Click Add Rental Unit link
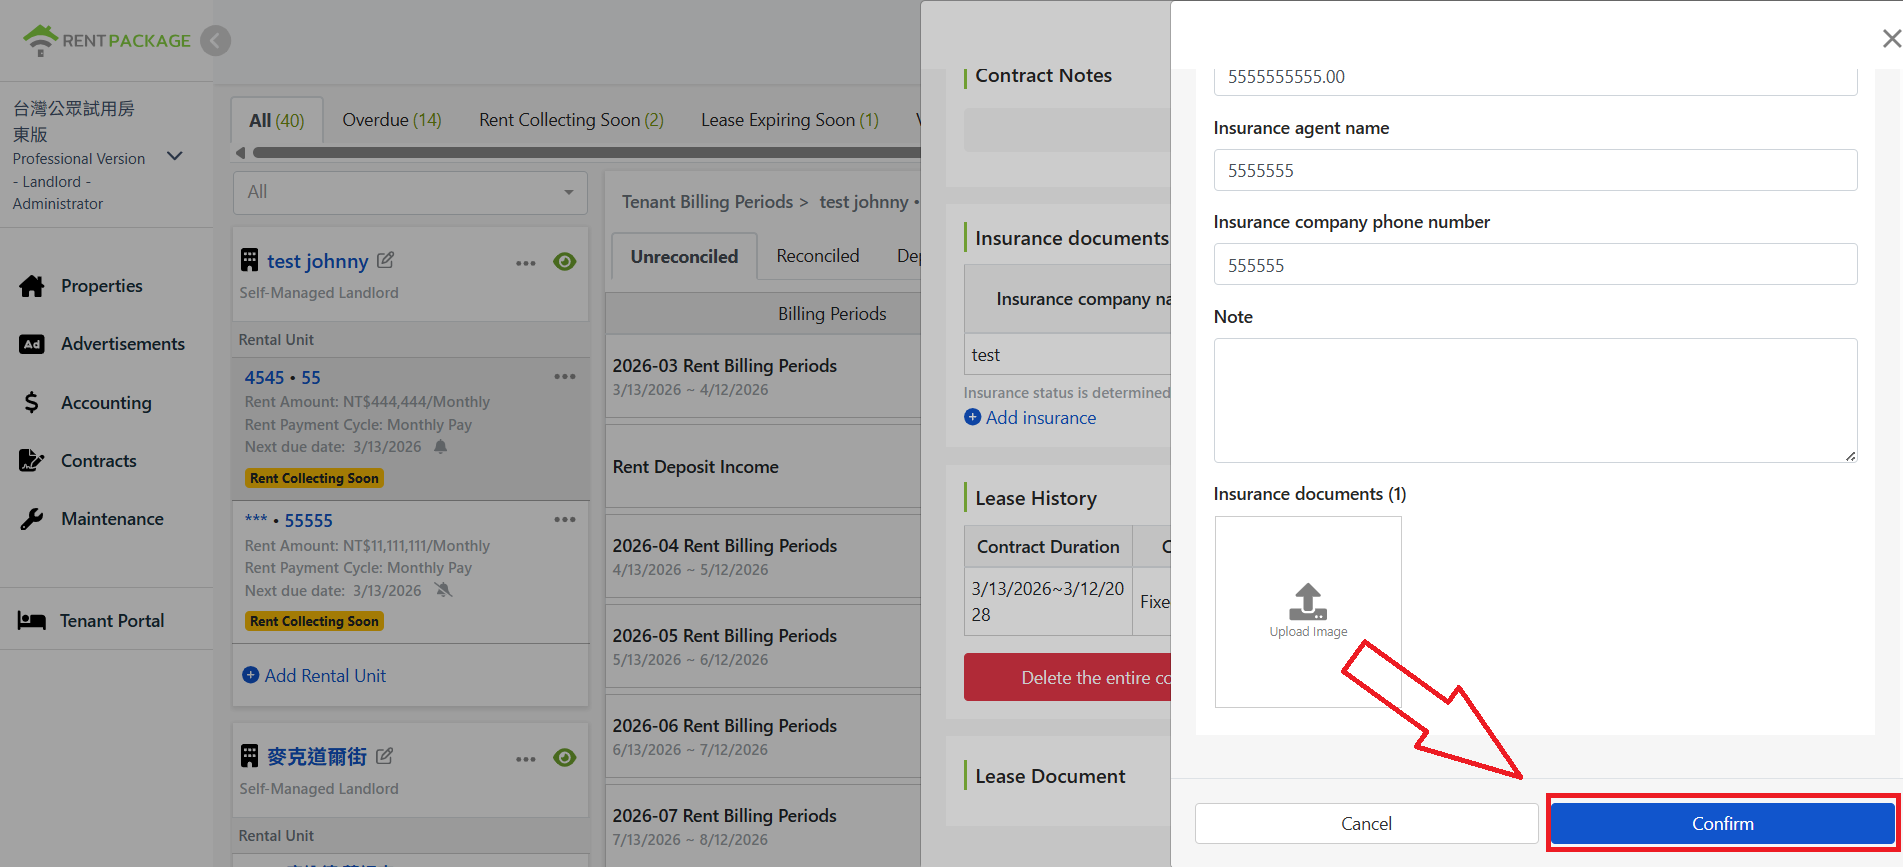This screenshot has width=1903, height=867. [x=325, y=676]
